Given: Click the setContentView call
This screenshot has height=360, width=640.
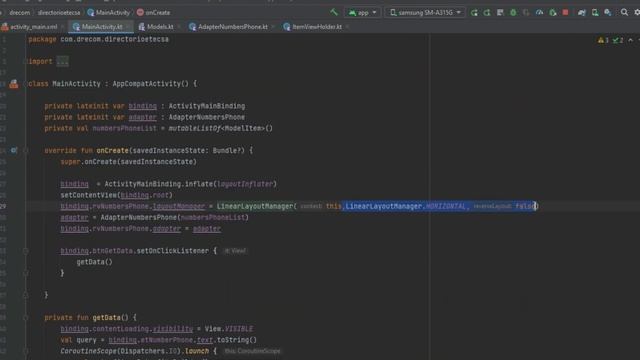Looking at the screenshot, I should [x=116, y=195].
